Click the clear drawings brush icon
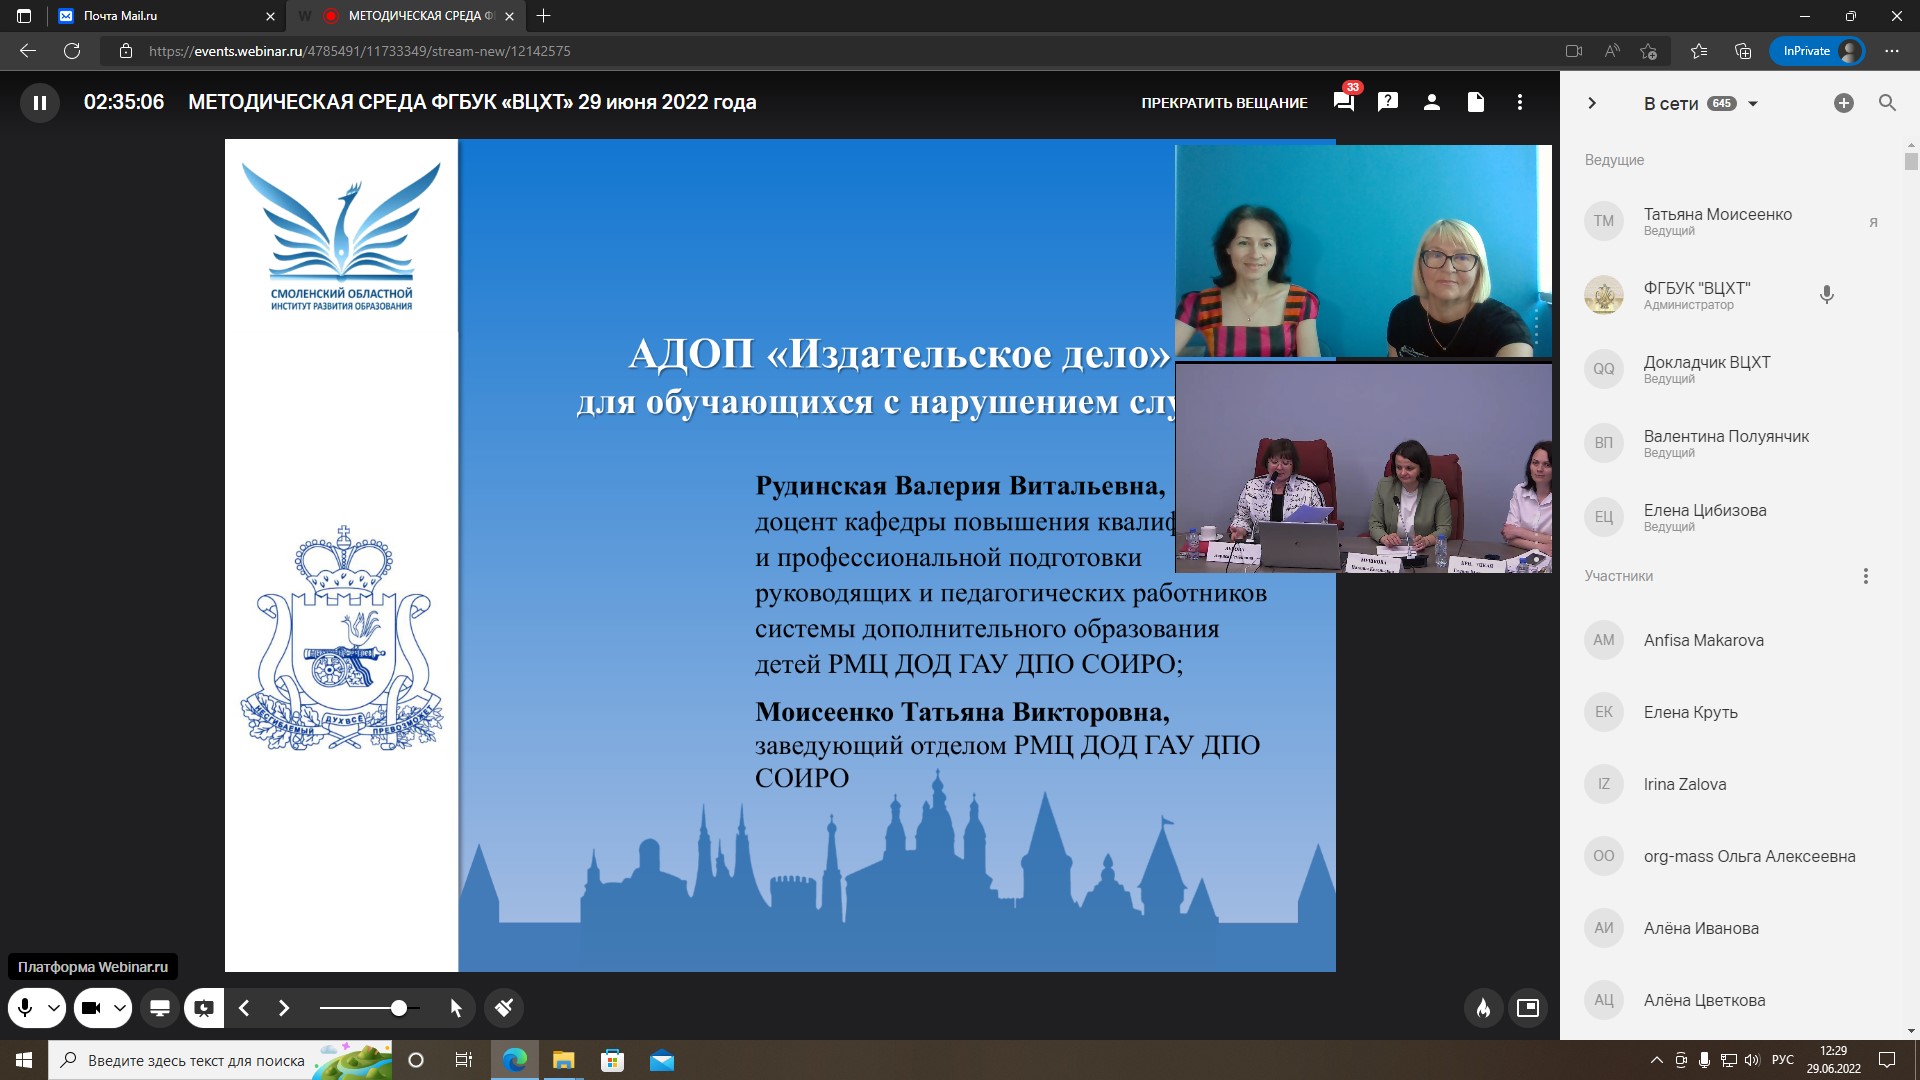 (x=504, y=1008)
